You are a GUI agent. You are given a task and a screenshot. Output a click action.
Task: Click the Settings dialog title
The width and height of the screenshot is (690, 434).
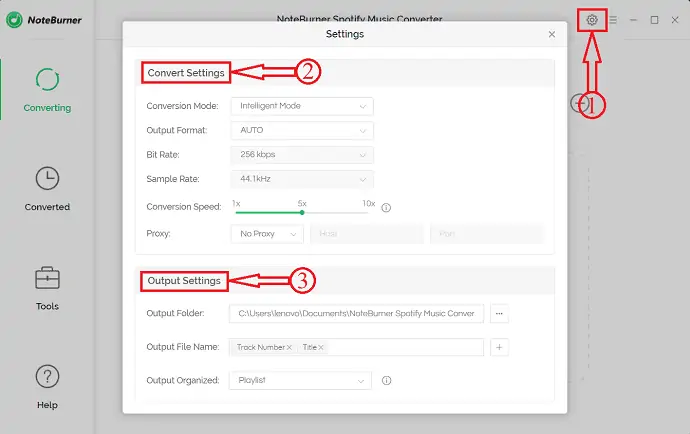[345, 34]
